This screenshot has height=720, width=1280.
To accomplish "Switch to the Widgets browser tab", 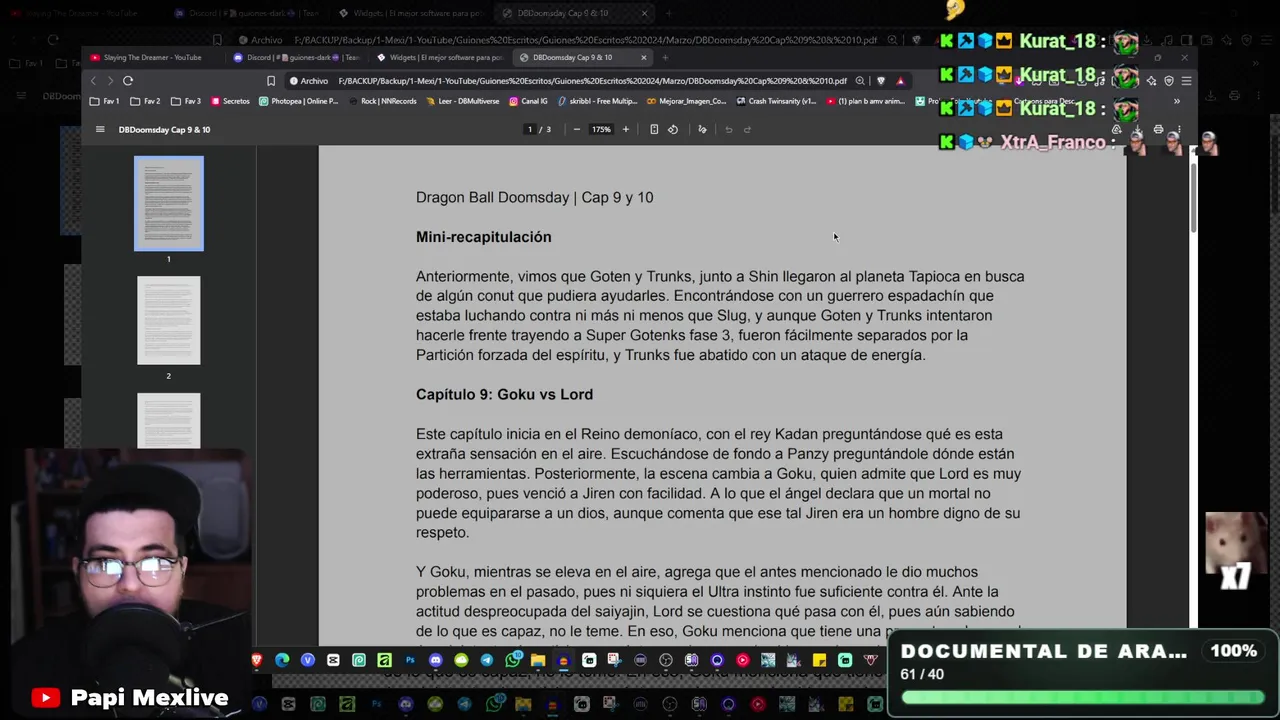I will [440, 57].
